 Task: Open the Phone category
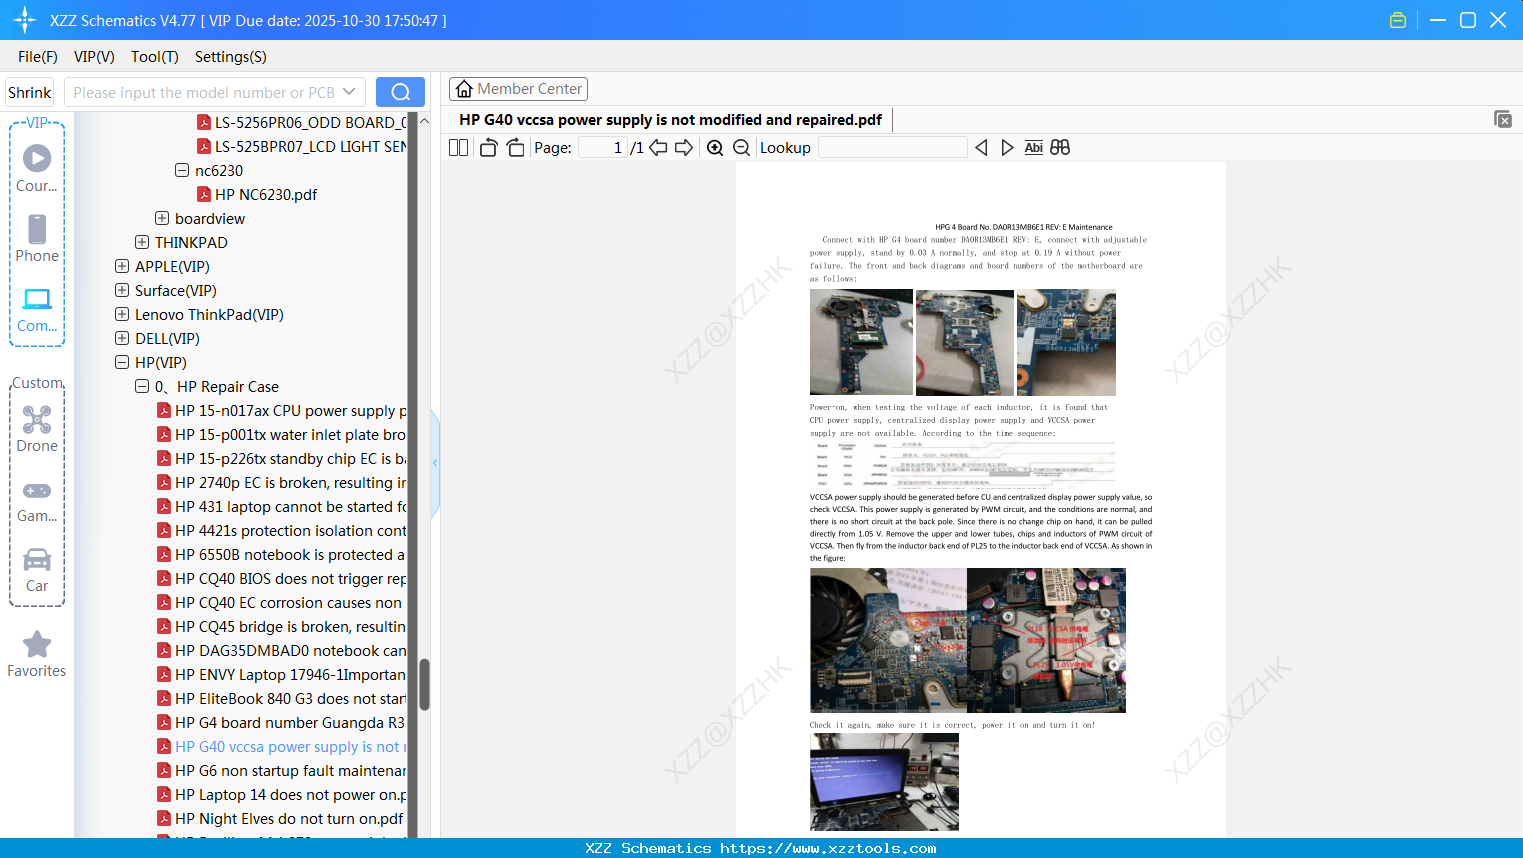coord(37,238)
